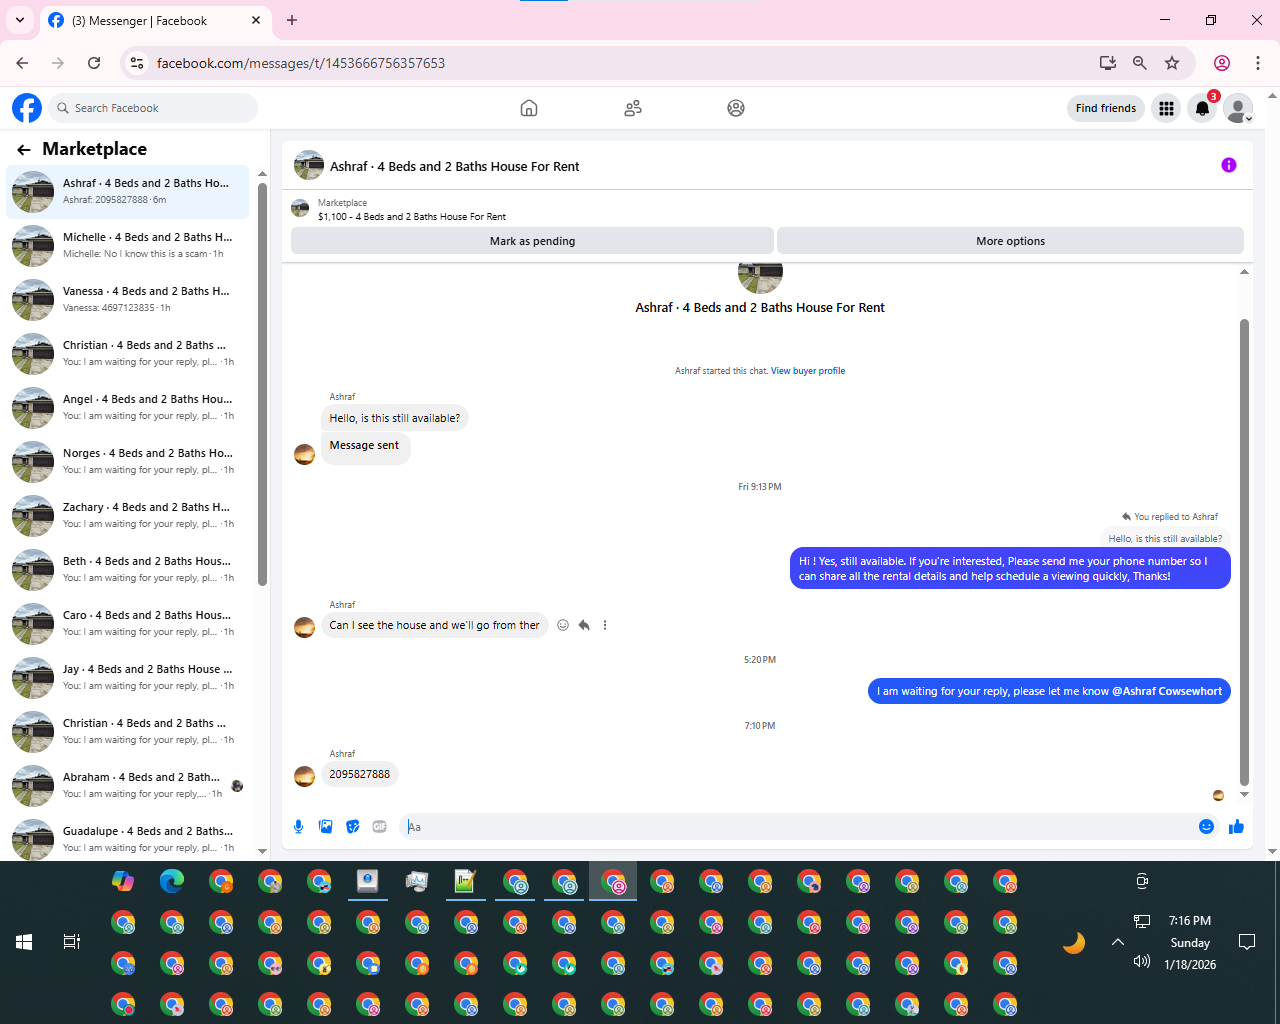1280x1024 pixels.
Task: Open a new browser tab
Action: click(x=292, y=20)
